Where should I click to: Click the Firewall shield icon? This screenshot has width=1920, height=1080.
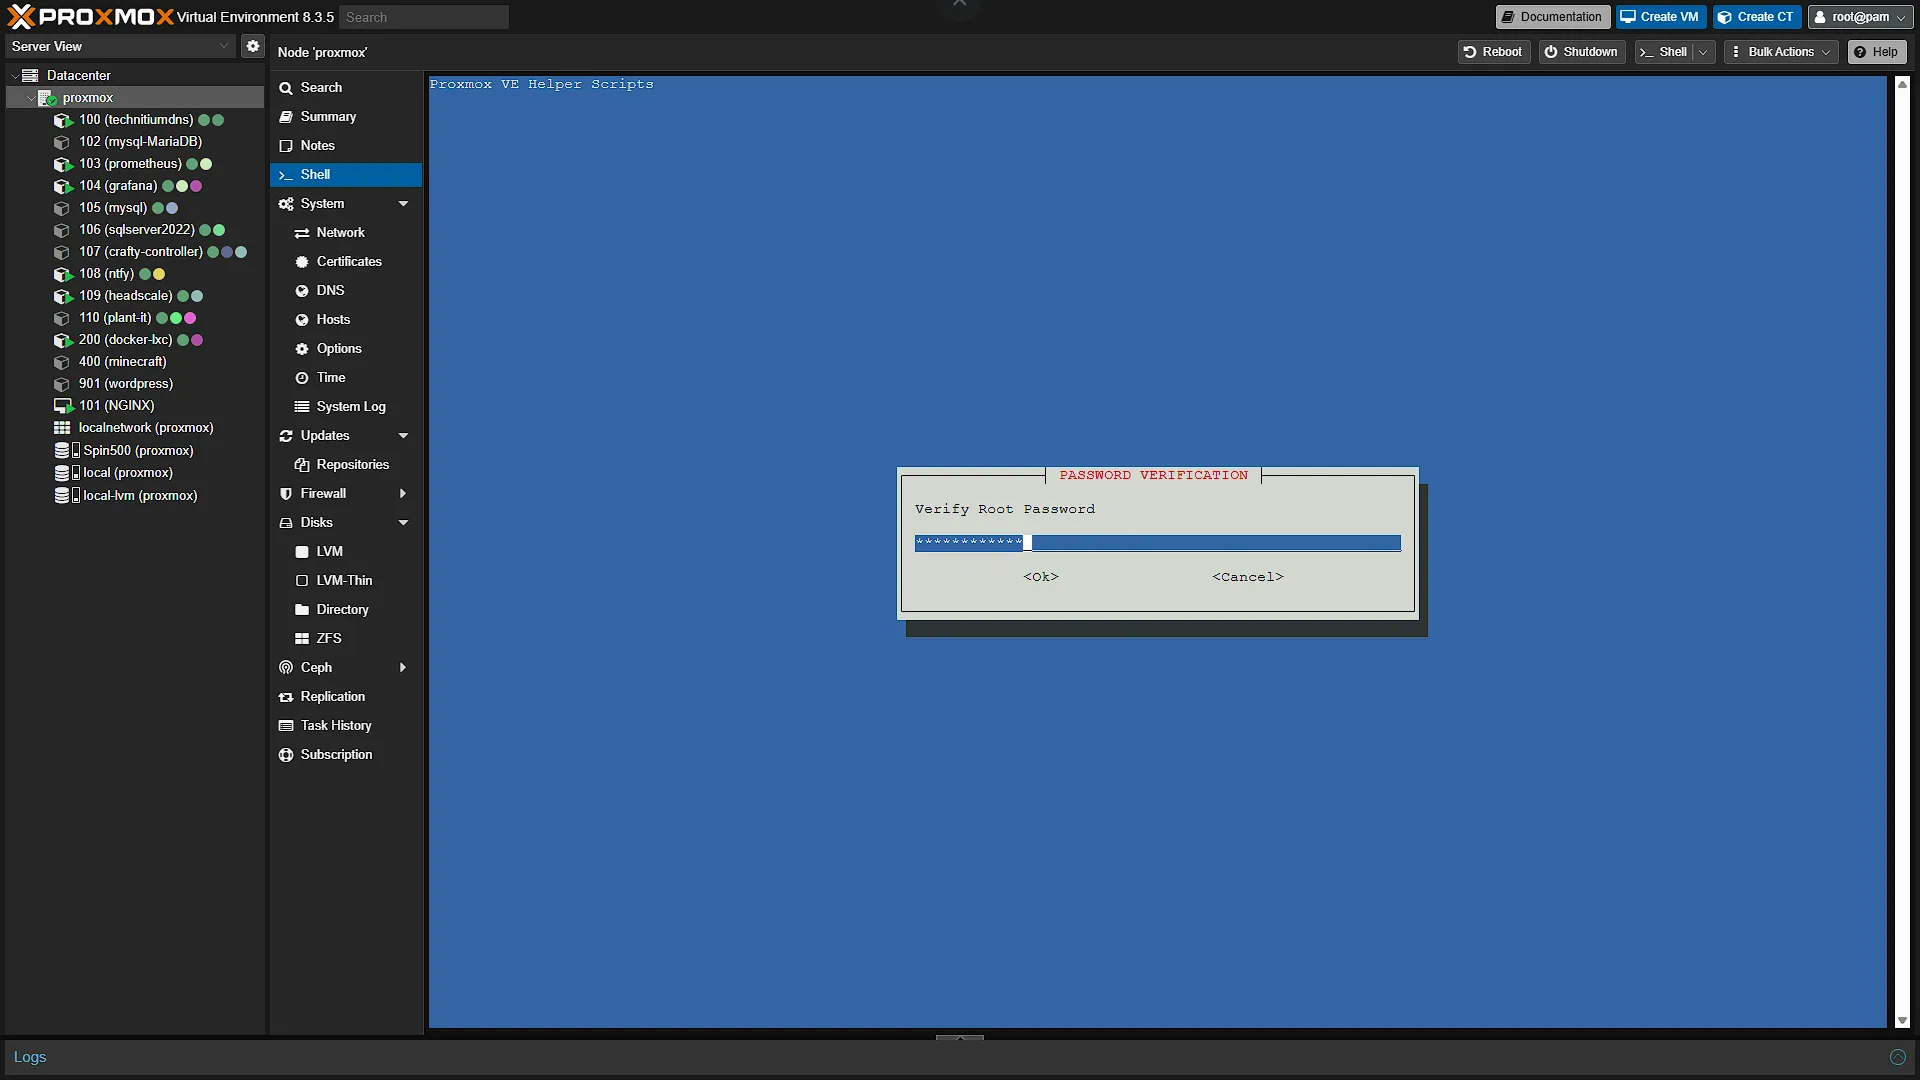pos(286,494)
